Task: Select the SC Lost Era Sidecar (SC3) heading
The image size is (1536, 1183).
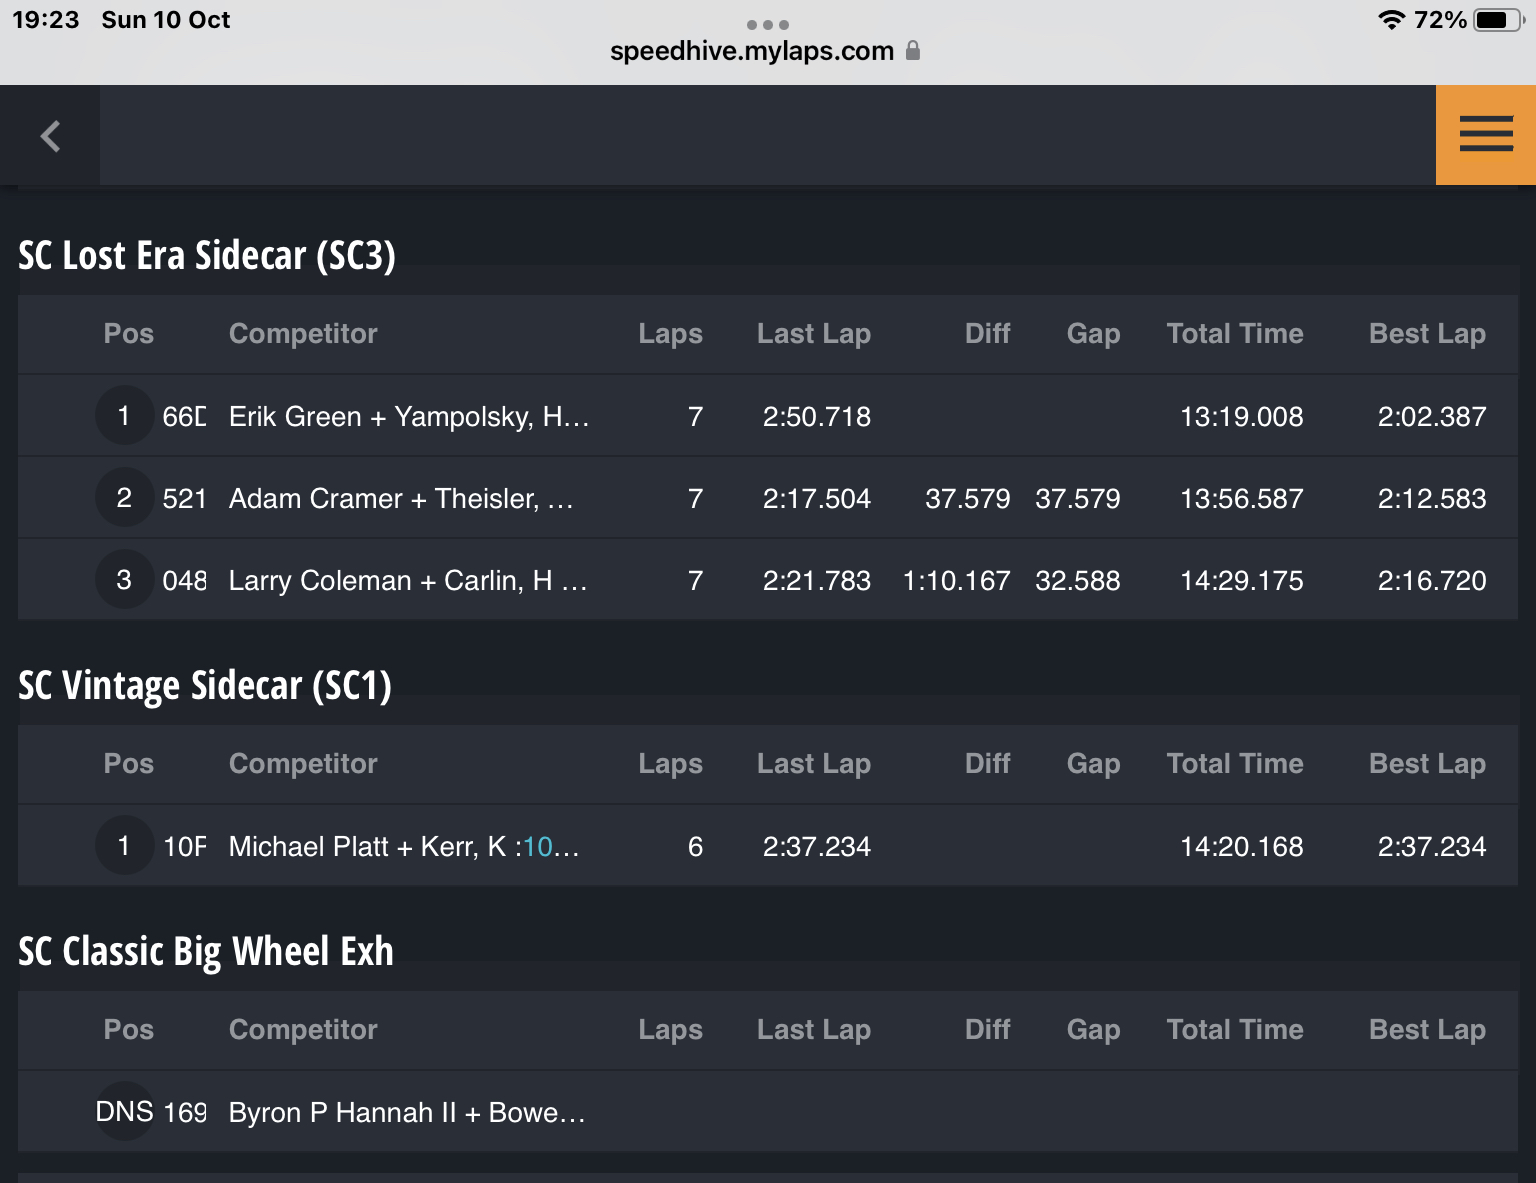Action: (207, 256)
